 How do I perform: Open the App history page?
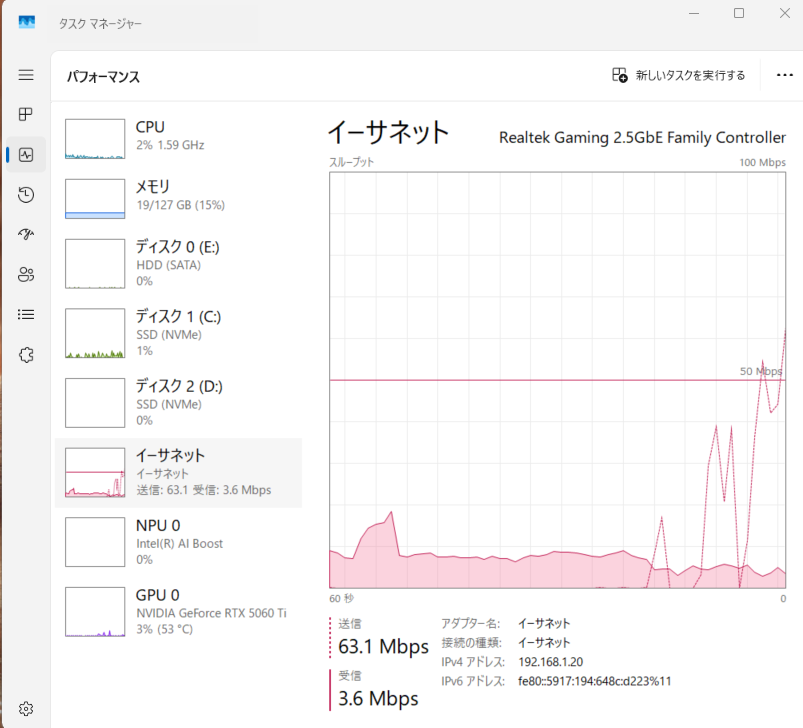25,194
